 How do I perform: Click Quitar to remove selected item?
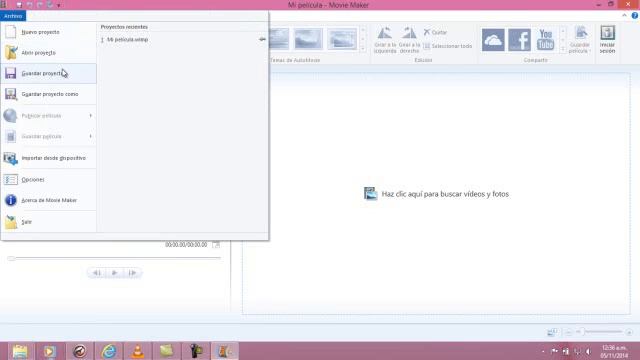pos(435,32)
